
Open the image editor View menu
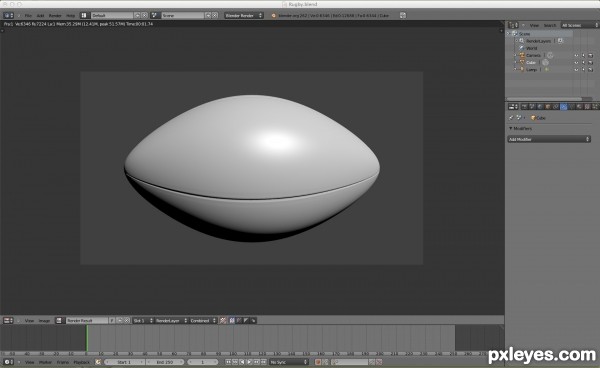tap(29, 321)
